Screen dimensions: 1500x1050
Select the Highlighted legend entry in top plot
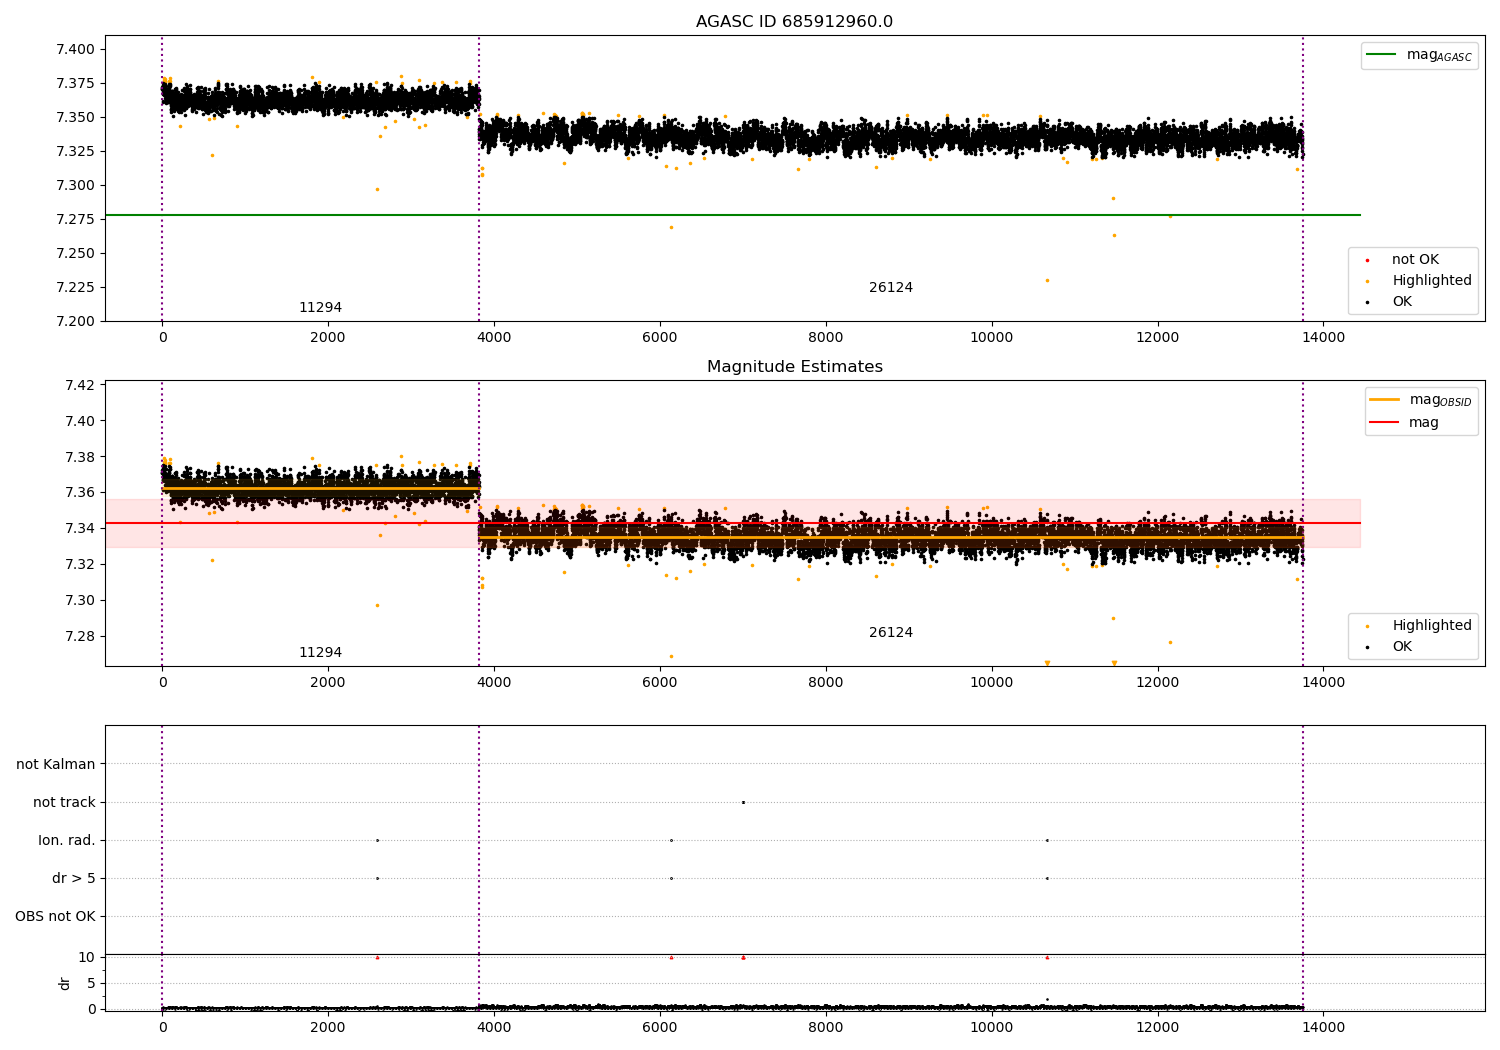1420,281
